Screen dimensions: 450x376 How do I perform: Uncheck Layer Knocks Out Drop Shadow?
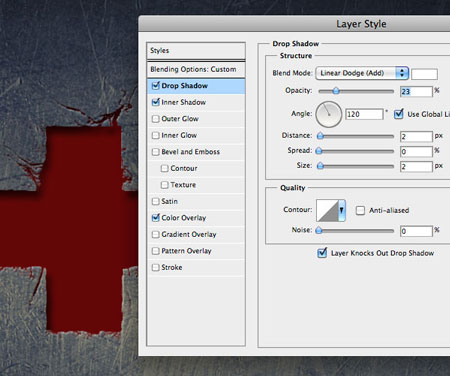click(322, 253)
